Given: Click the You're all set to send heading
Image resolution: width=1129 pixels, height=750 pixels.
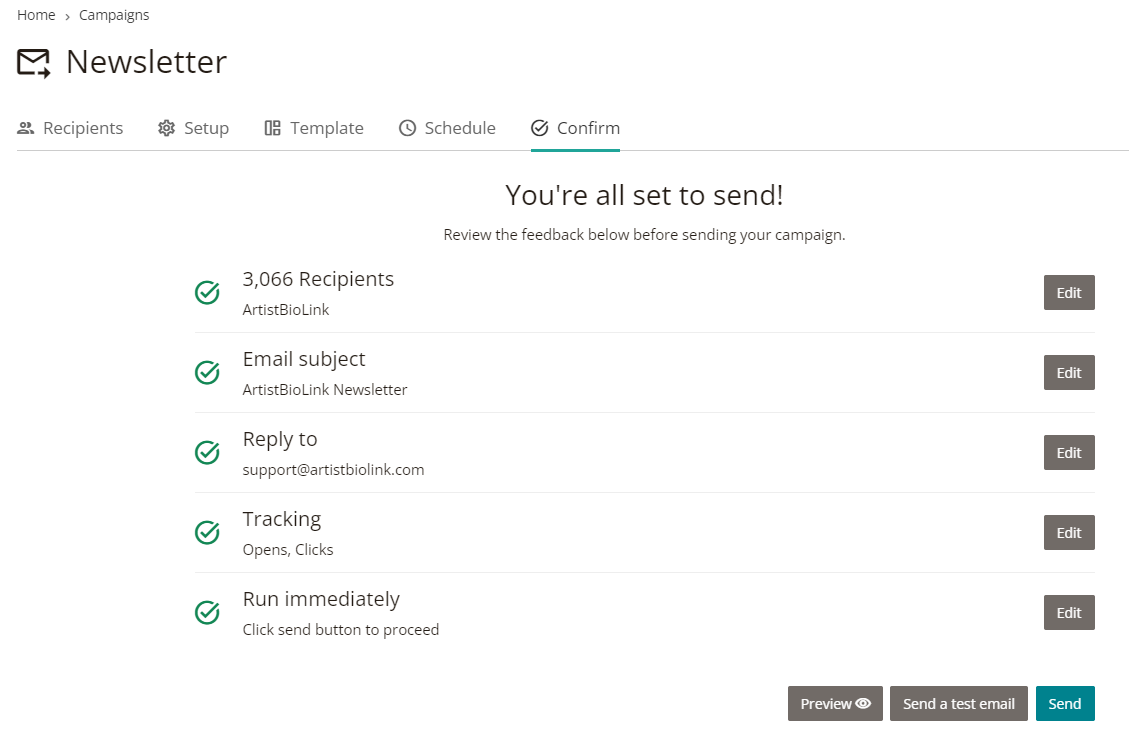Looking at the screenshot, I should click(644, 195).
